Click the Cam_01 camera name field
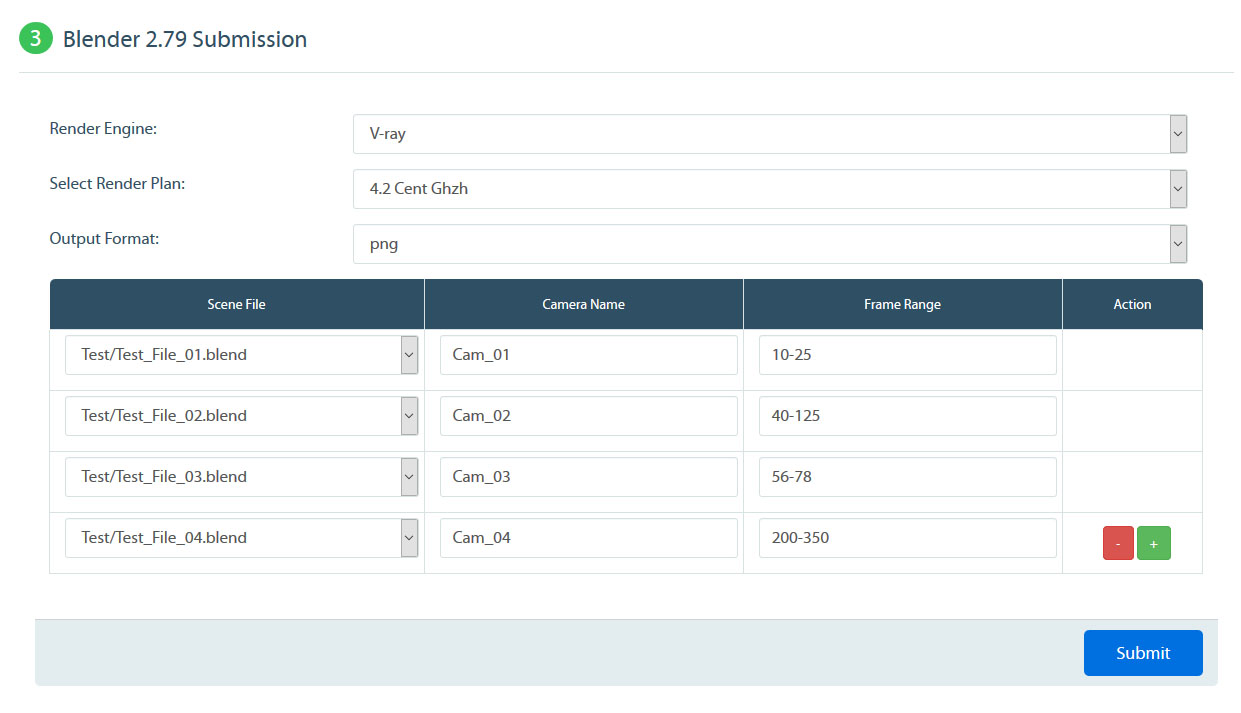 tap(588, 355)
